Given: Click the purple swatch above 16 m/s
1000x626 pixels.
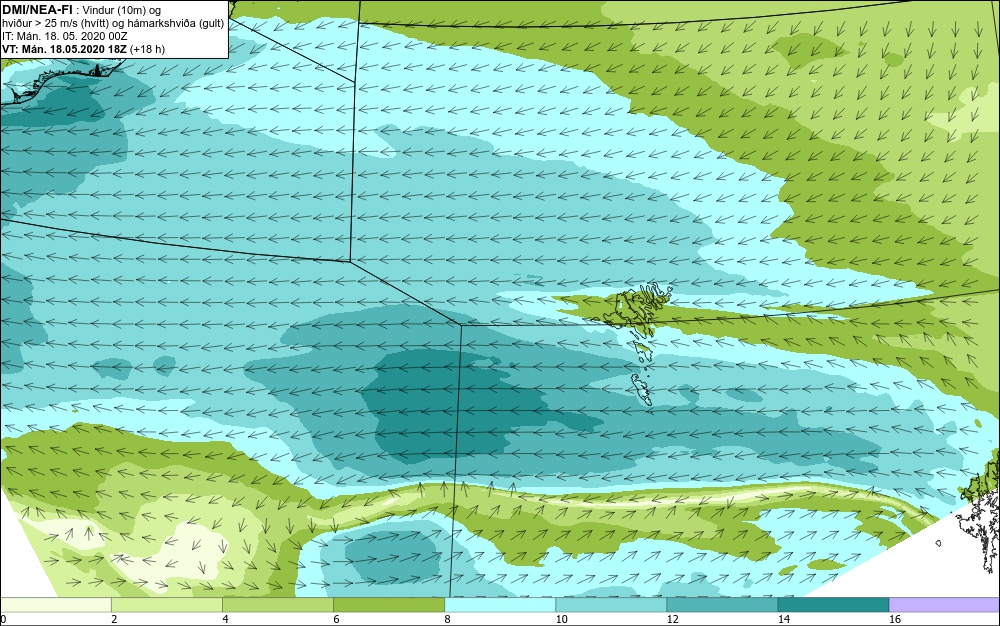Looking at the screenshot, I should (945, 605).
